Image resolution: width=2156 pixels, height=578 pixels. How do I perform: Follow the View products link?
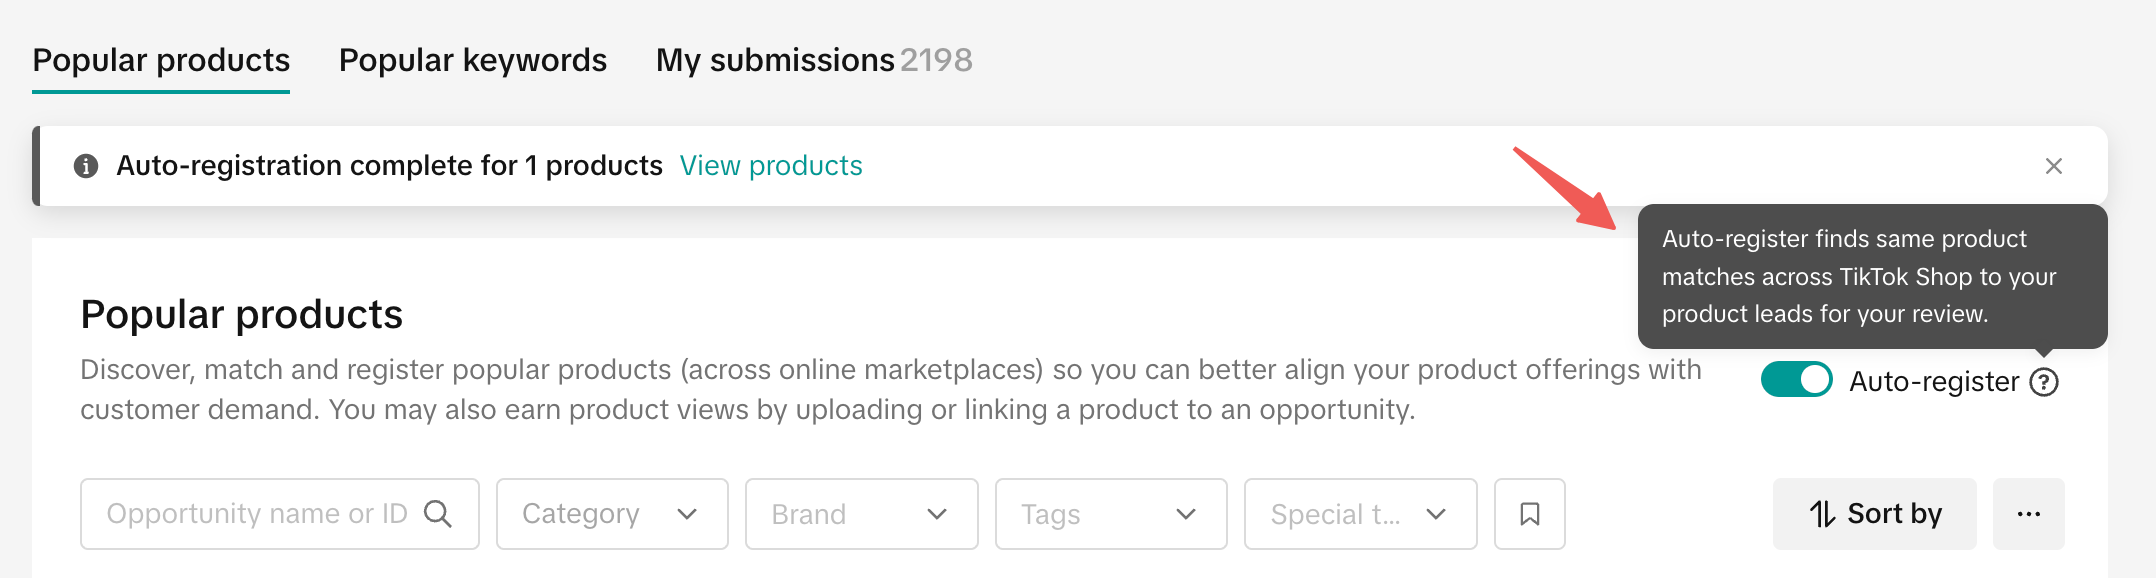(x=771, y=166)
